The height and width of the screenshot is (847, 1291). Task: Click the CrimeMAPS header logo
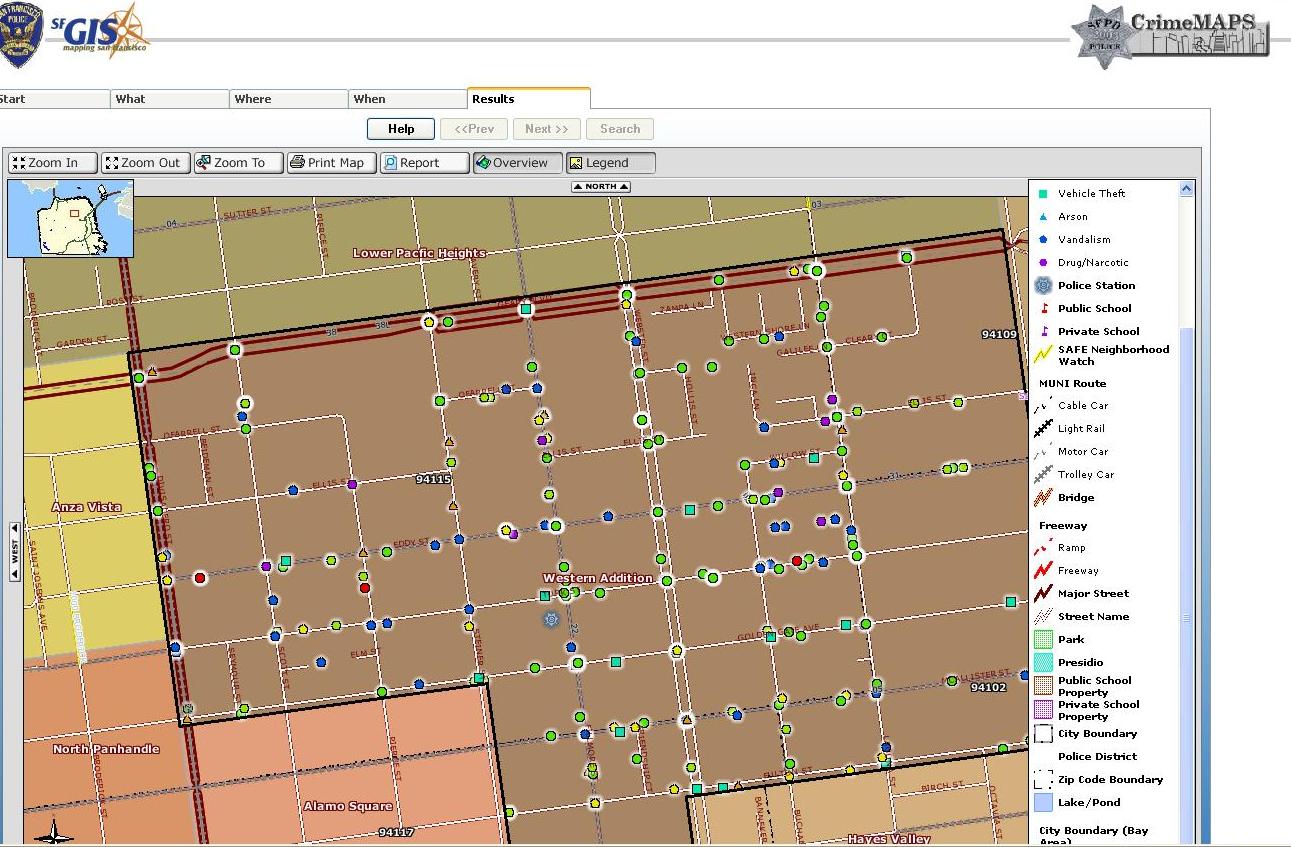click(x=1172, y=35)
